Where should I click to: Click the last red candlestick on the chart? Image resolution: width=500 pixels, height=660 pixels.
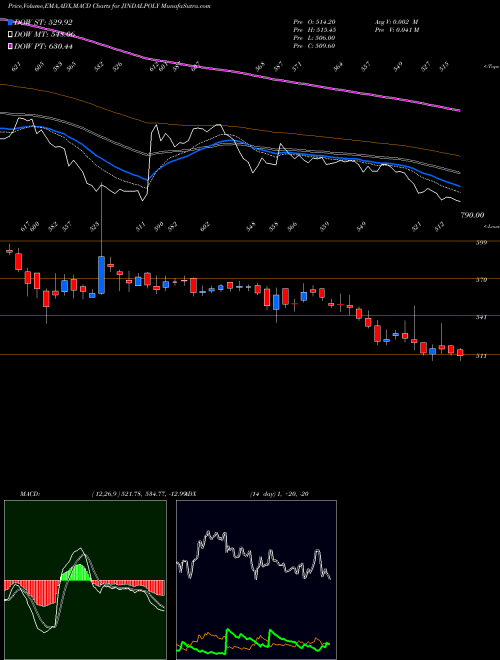(460, 353)
